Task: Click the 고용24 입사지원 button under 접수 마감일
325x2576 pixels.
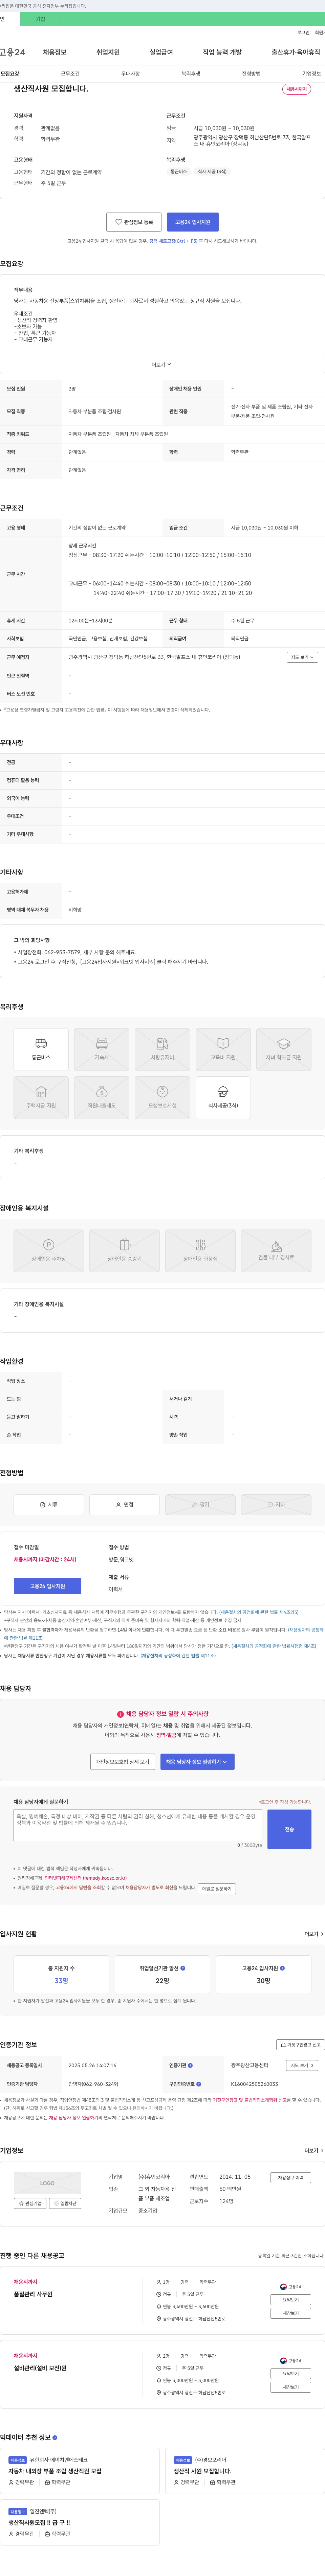Action: pos(47,1586)
